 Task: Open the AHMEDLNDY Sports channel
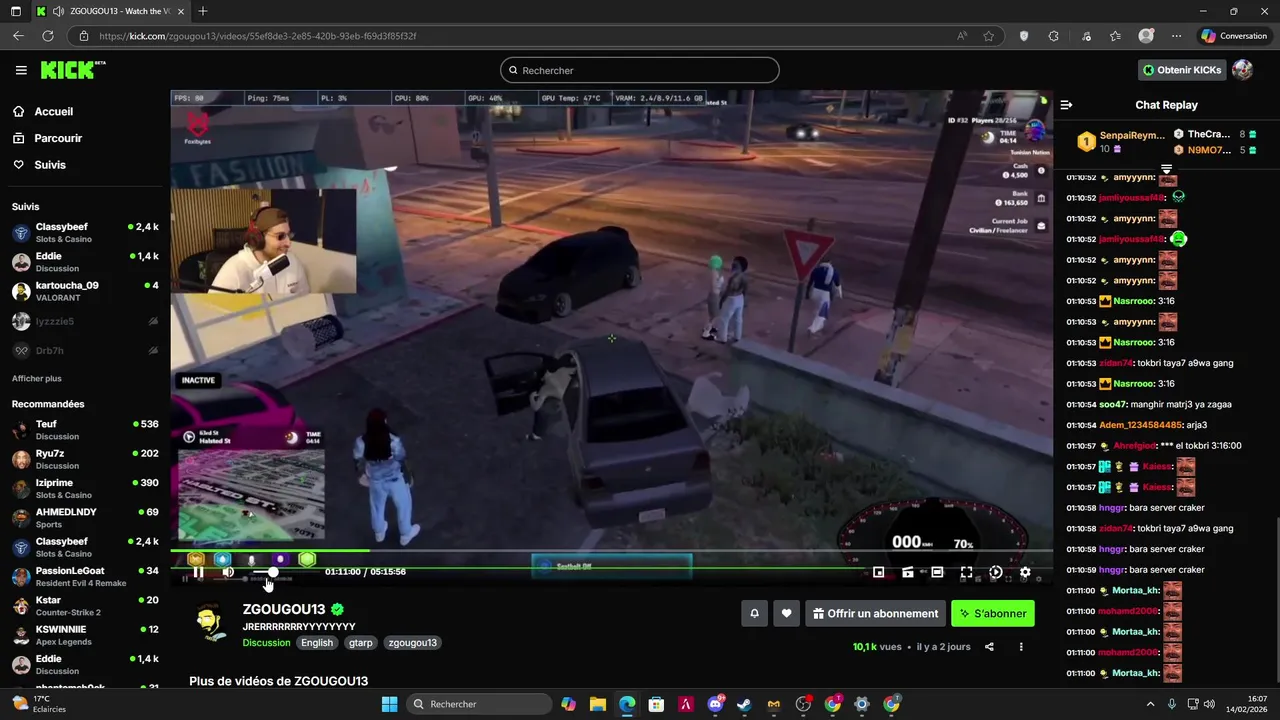click(x=85, y=518)
